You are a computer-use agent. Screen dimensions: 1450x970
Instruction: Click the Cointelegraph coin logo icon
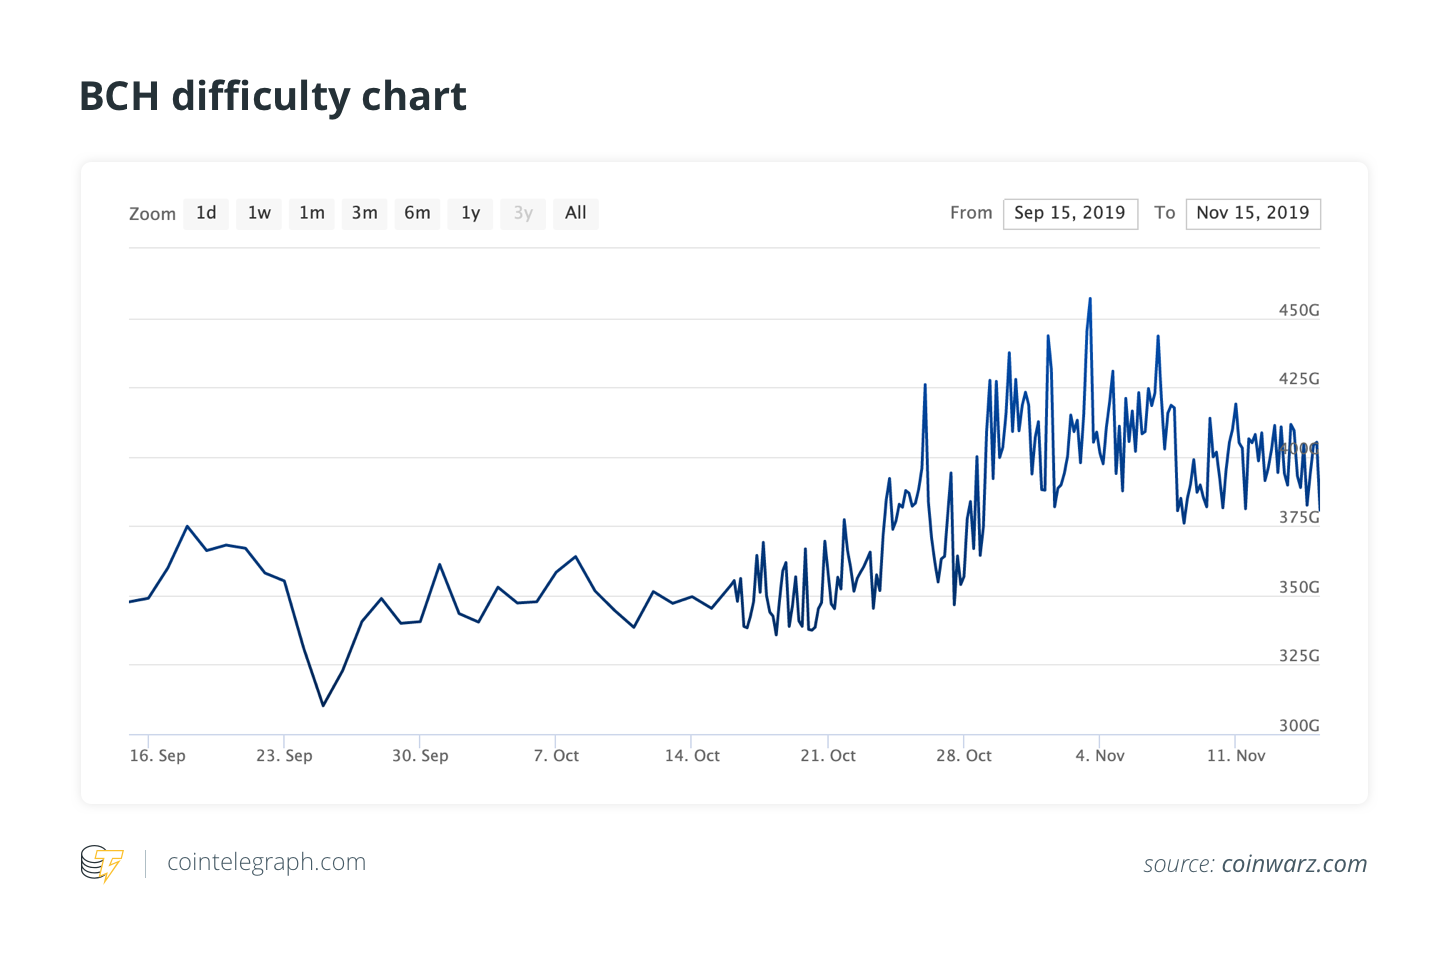coord(102,863)
